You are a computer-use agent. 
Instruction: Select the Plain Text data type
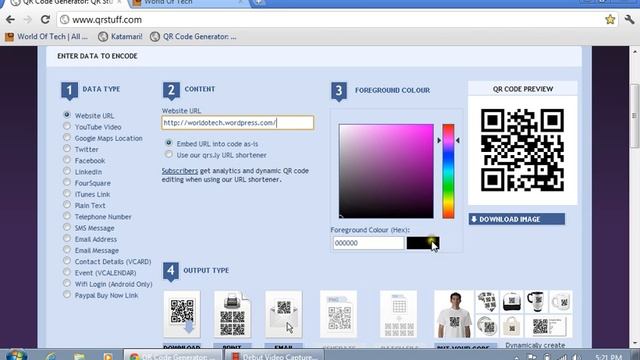67,205
